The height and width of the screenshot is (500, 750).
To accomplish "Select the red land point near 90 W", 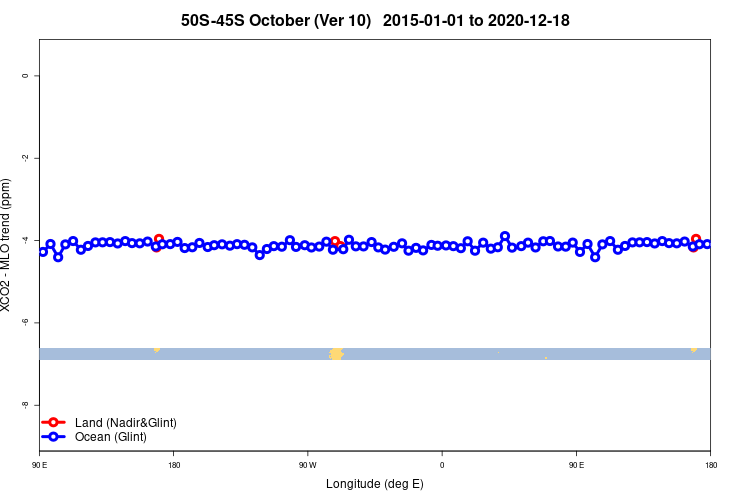I will click(x=335, y=241).
